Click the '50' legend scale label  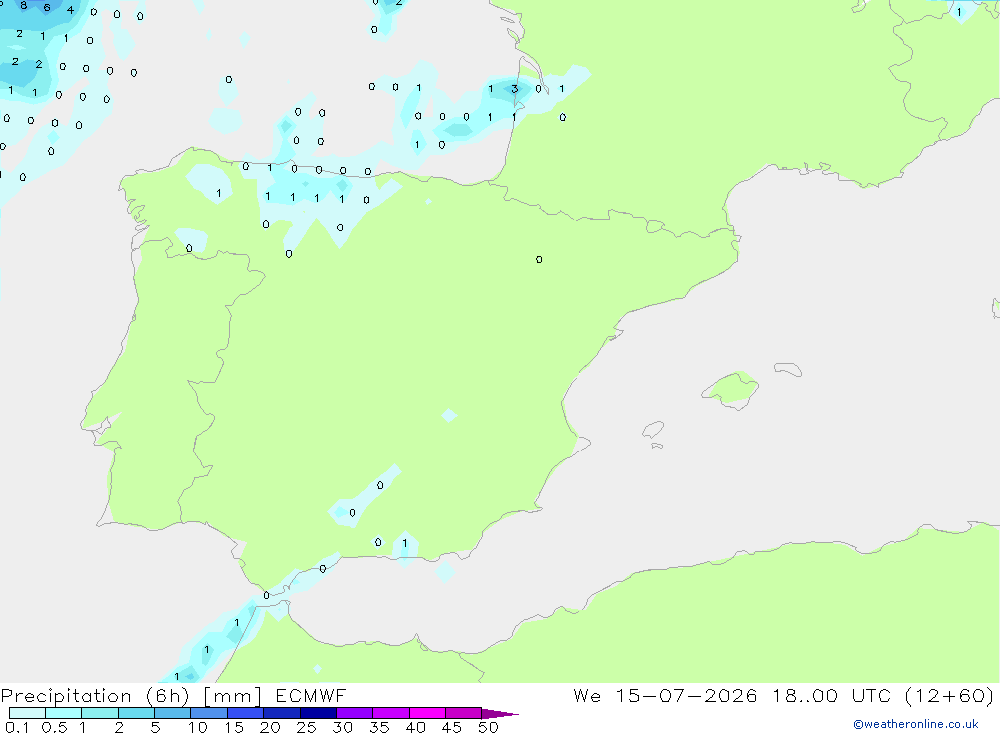coord(488,727)
